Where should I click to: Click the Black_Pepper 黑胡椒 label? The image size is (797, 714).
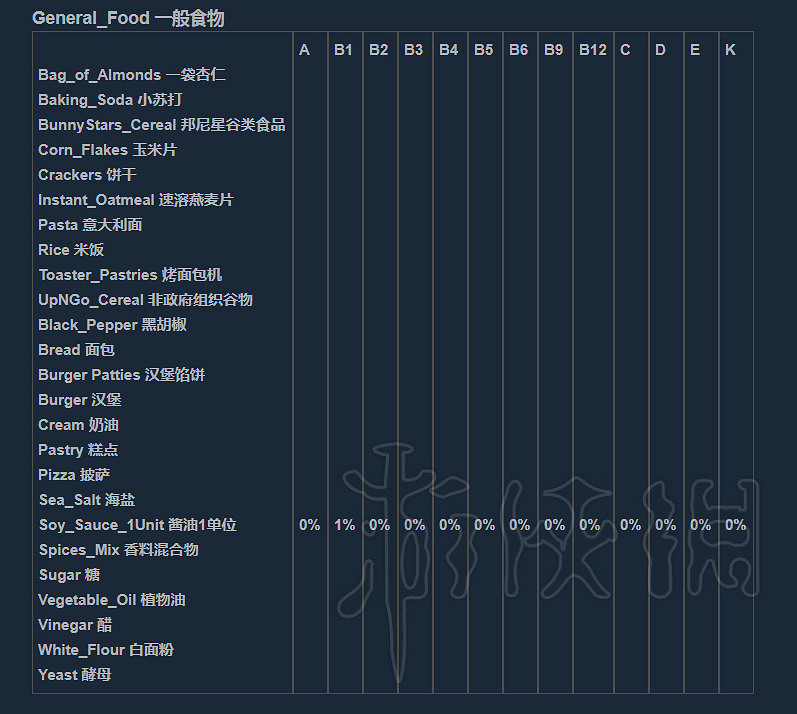[x=112, y=325]
